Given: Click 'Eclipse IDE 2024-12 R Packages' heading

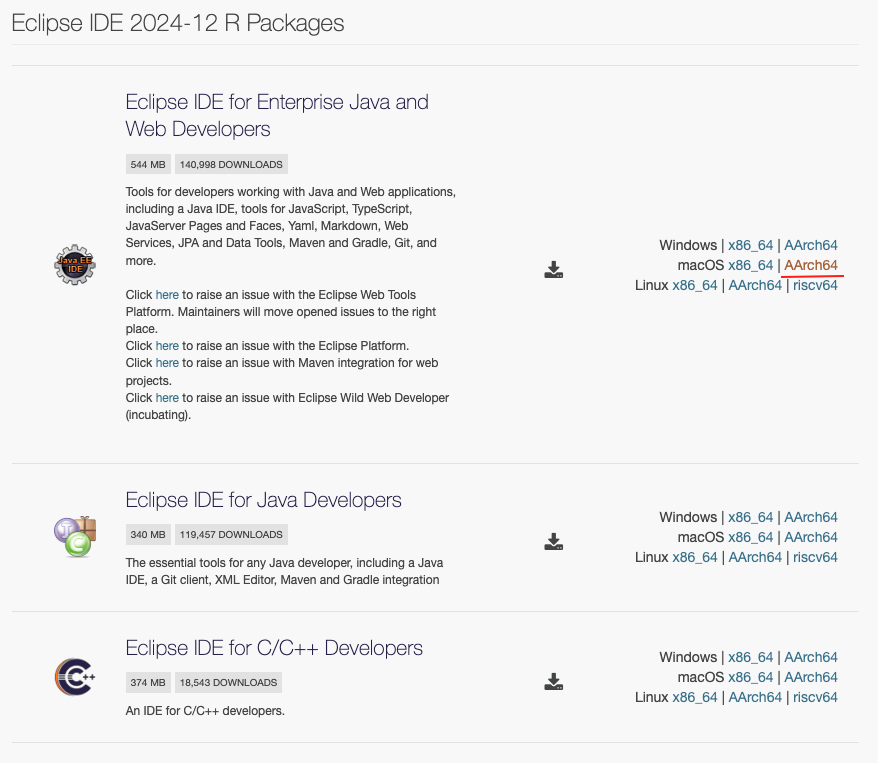Looking at the screenshot, I should coord(178,24).
